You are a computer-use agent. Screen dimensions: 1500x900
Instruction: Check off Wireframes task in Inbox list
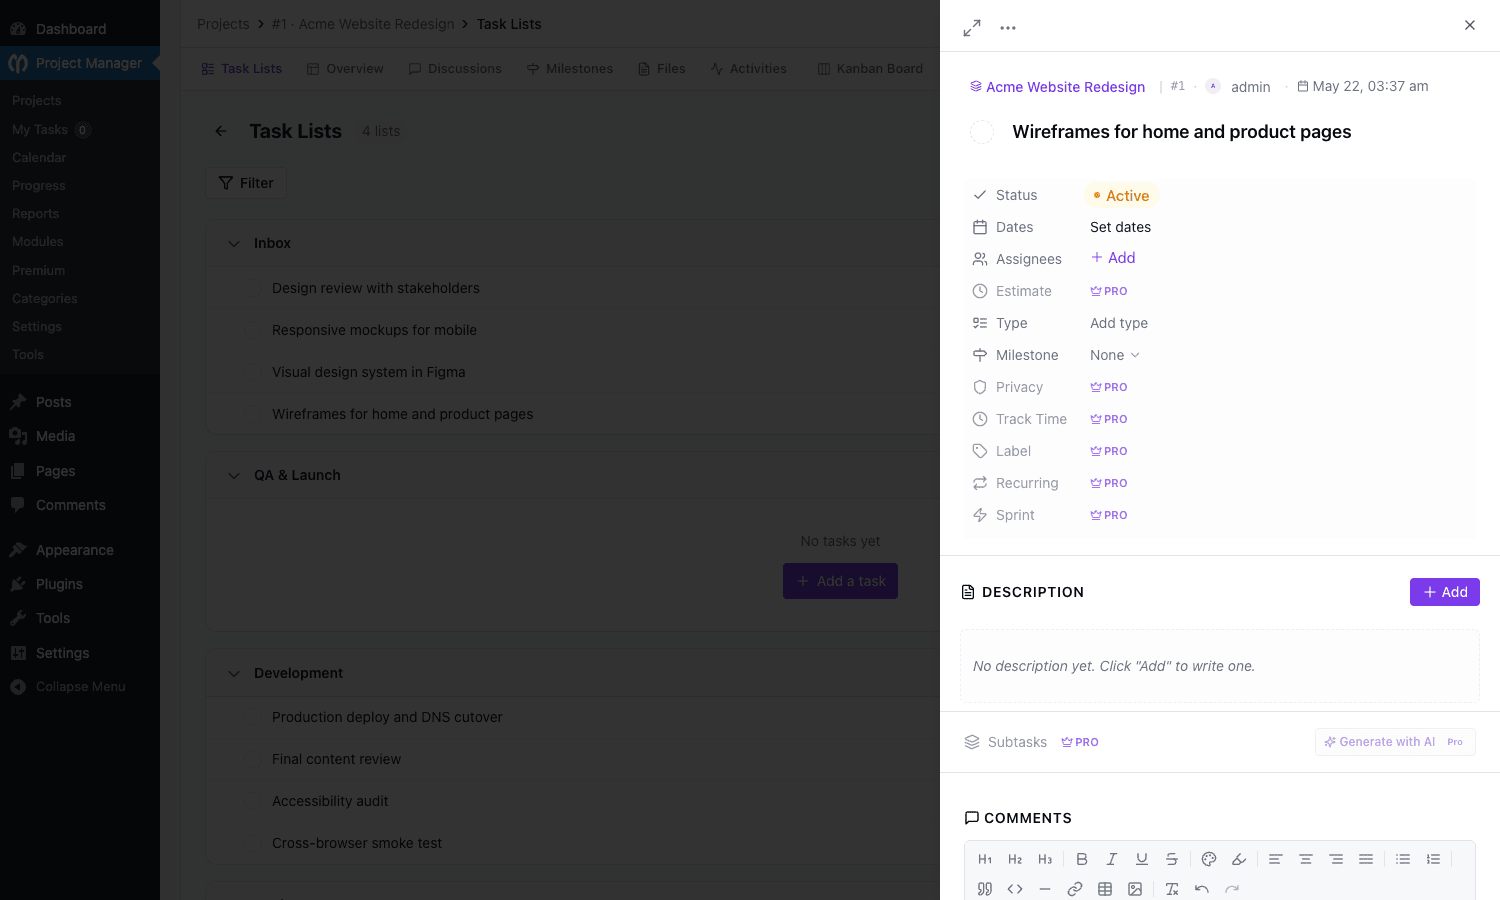pos(255,414)
